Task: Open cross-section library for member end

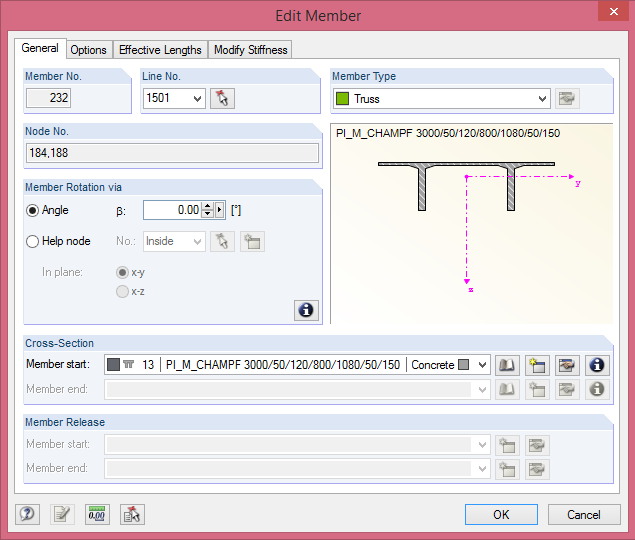Action: point(507,390)
